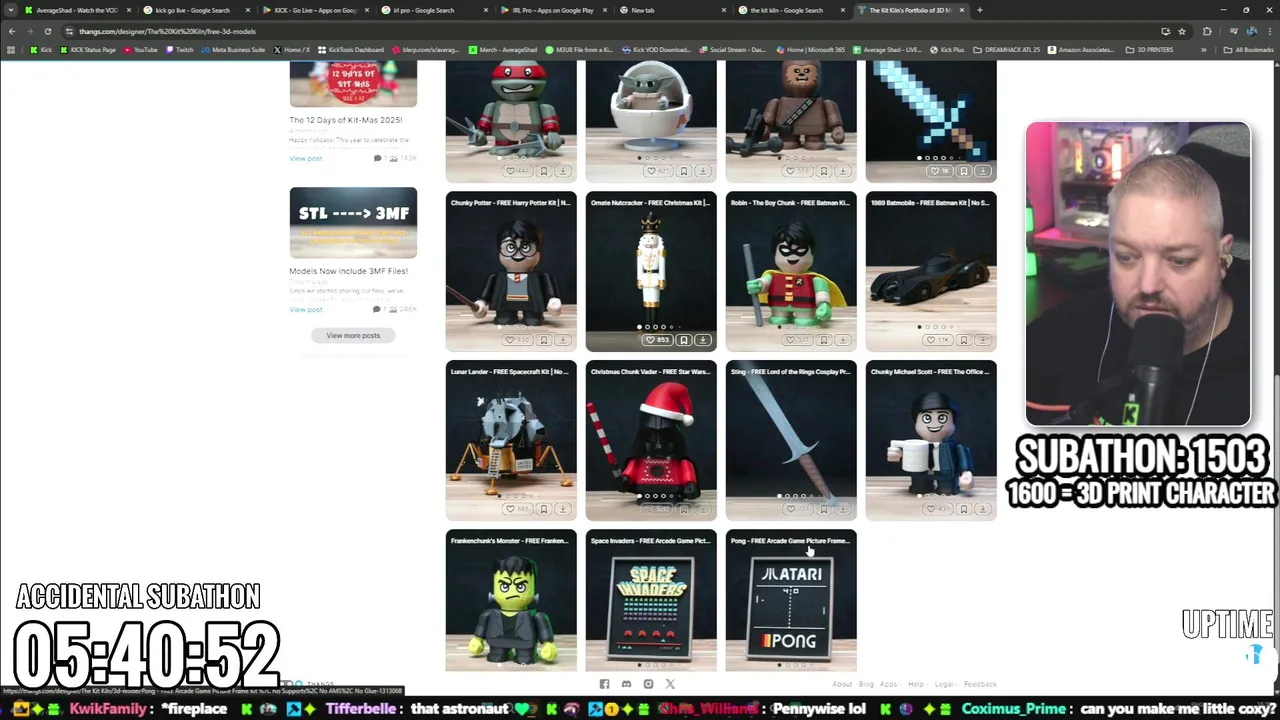This screenshot has height=720, width=1280.
Task: Like the 1989 Batmobile model
Action: (938, 340)
